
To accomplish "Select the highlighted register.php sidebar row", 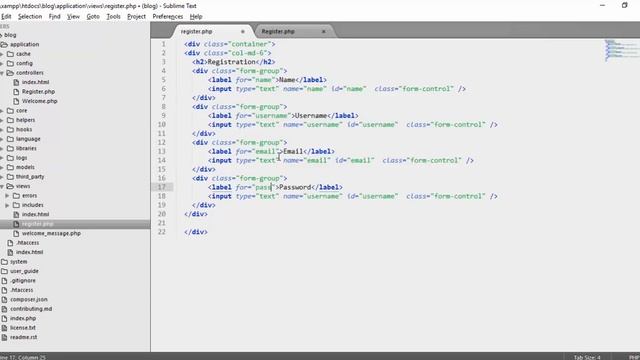I will (x=75, y=224).
